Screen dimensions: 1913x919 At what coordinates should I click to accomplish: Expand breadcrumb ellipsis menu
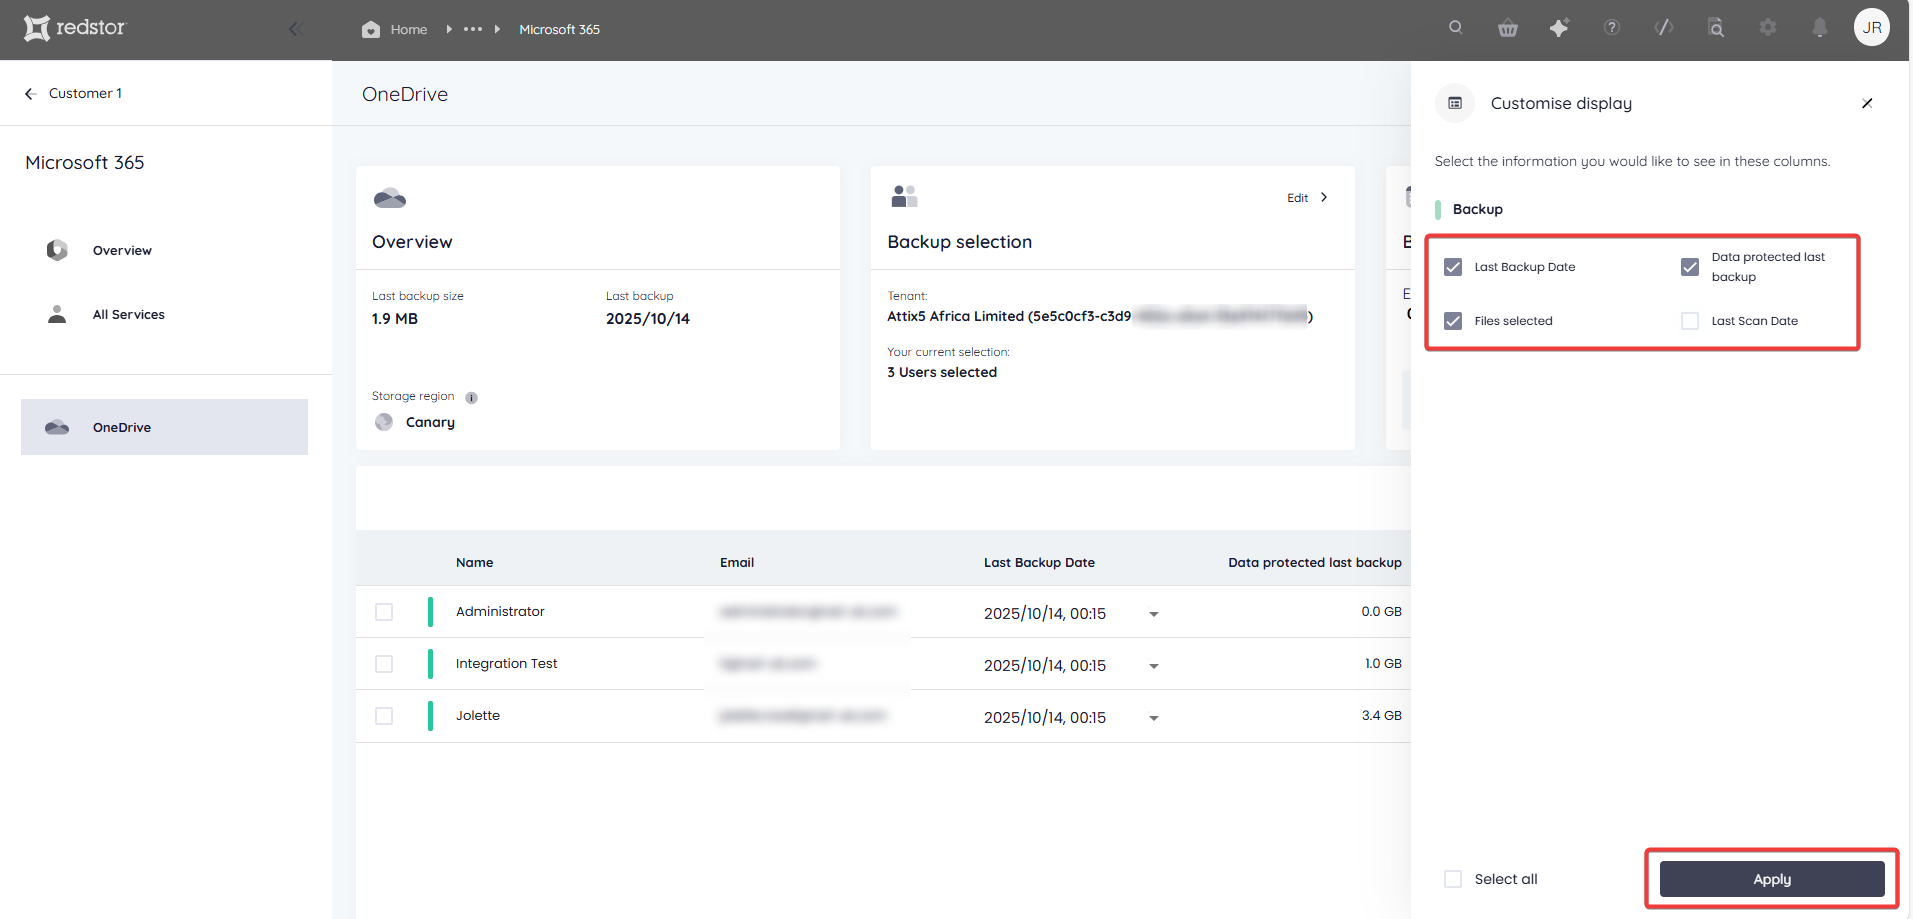473,29
